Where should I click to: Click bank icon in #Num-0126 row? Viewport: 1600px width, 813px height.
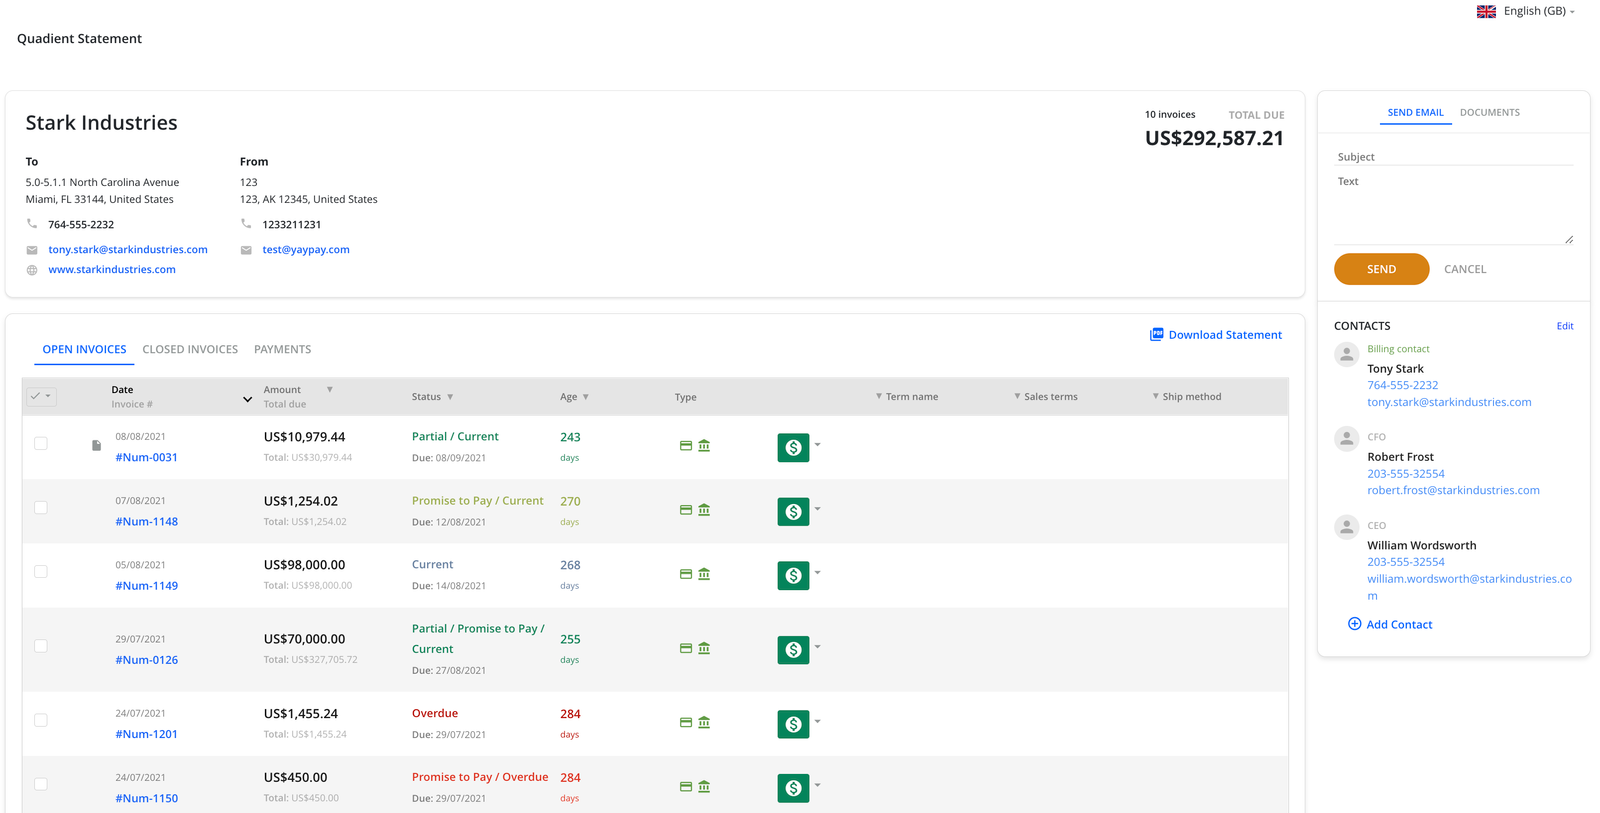coord(704,648)
